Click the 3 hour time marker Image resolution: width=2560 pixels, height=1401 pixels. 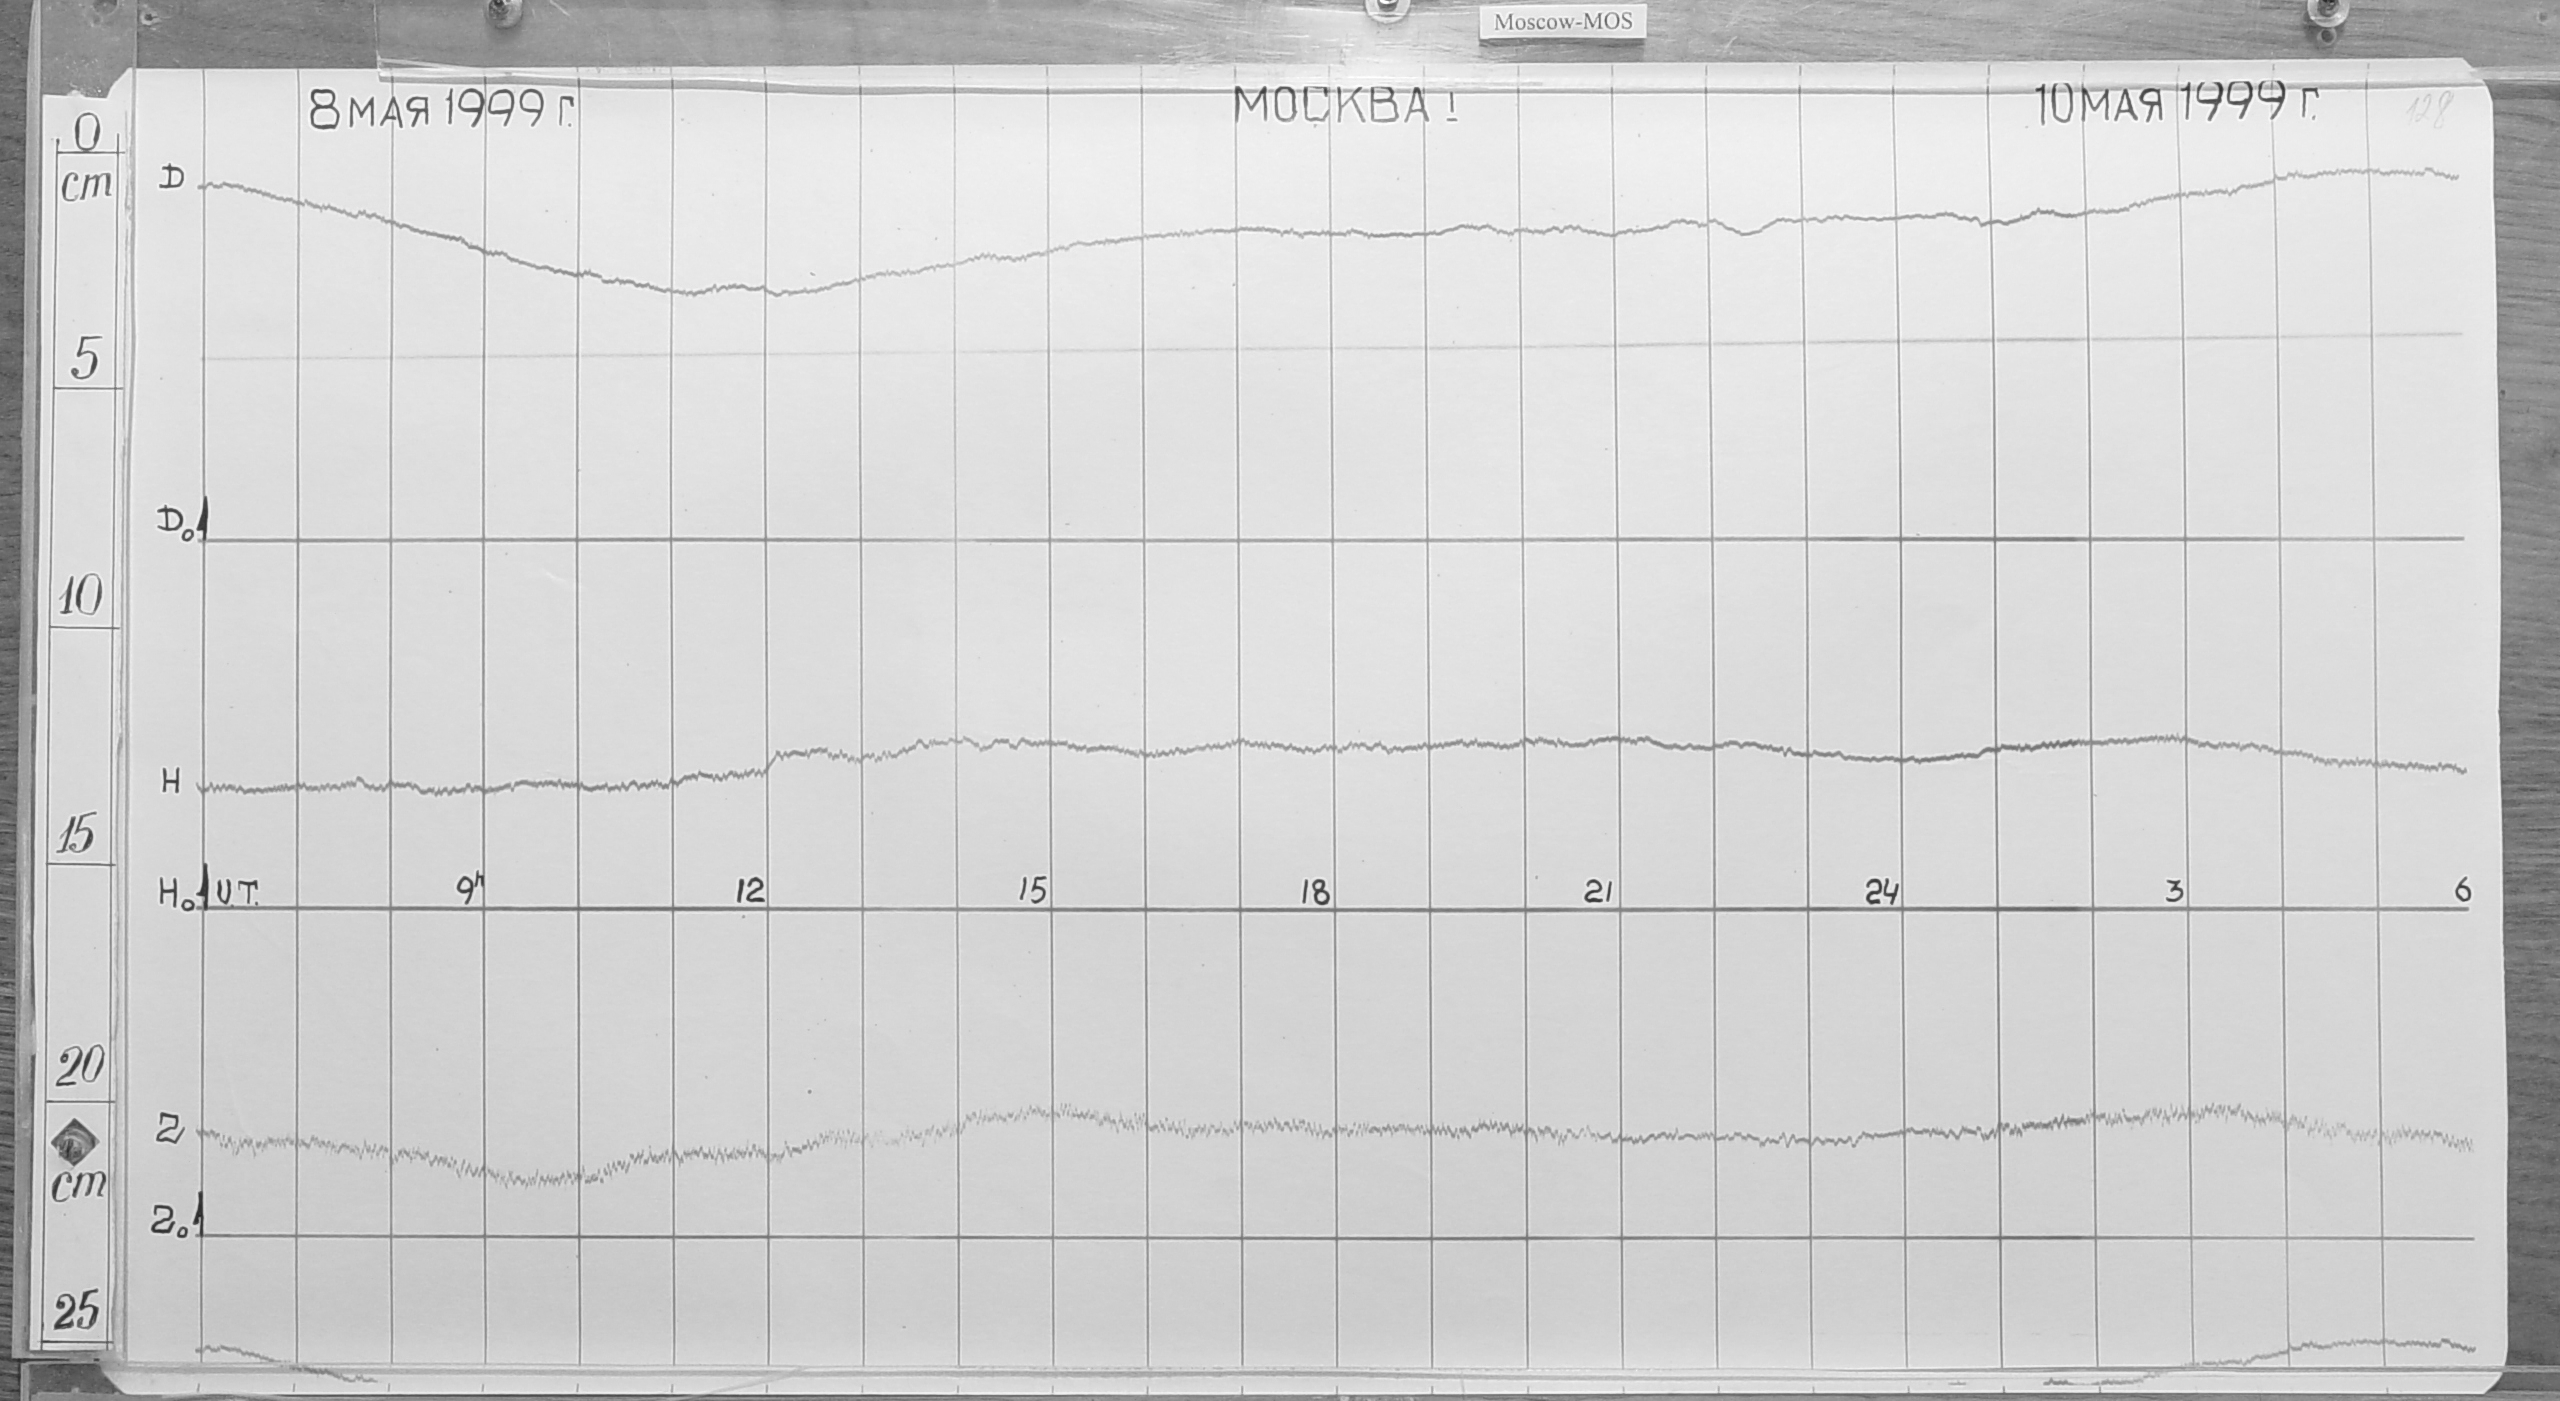click(x=2174, y=892)
